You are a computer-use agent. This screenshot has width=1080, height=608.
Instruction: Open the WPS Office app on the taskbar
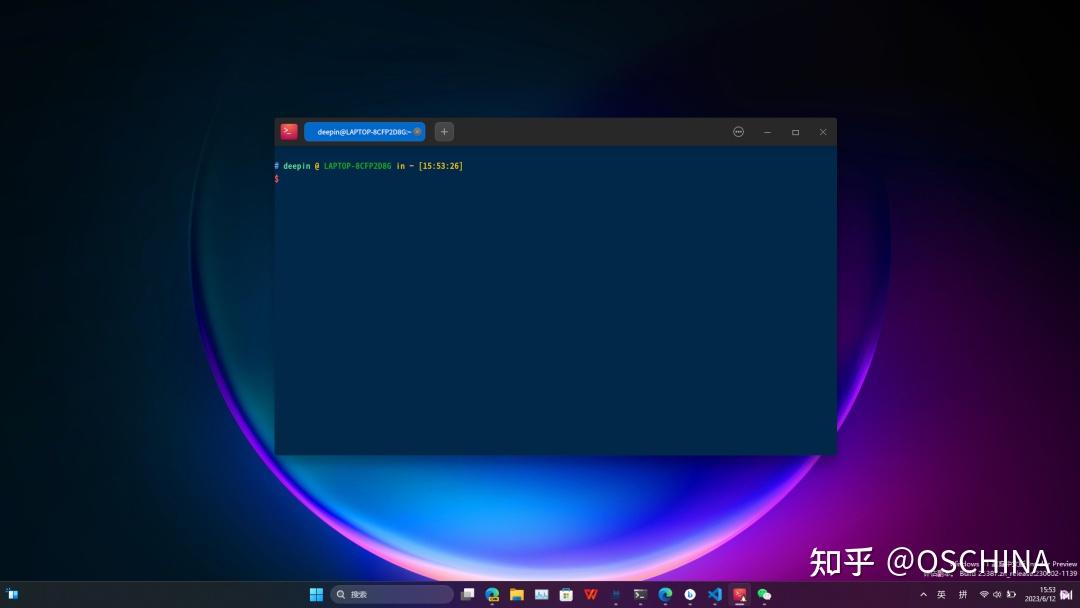[x=590, y=593]
